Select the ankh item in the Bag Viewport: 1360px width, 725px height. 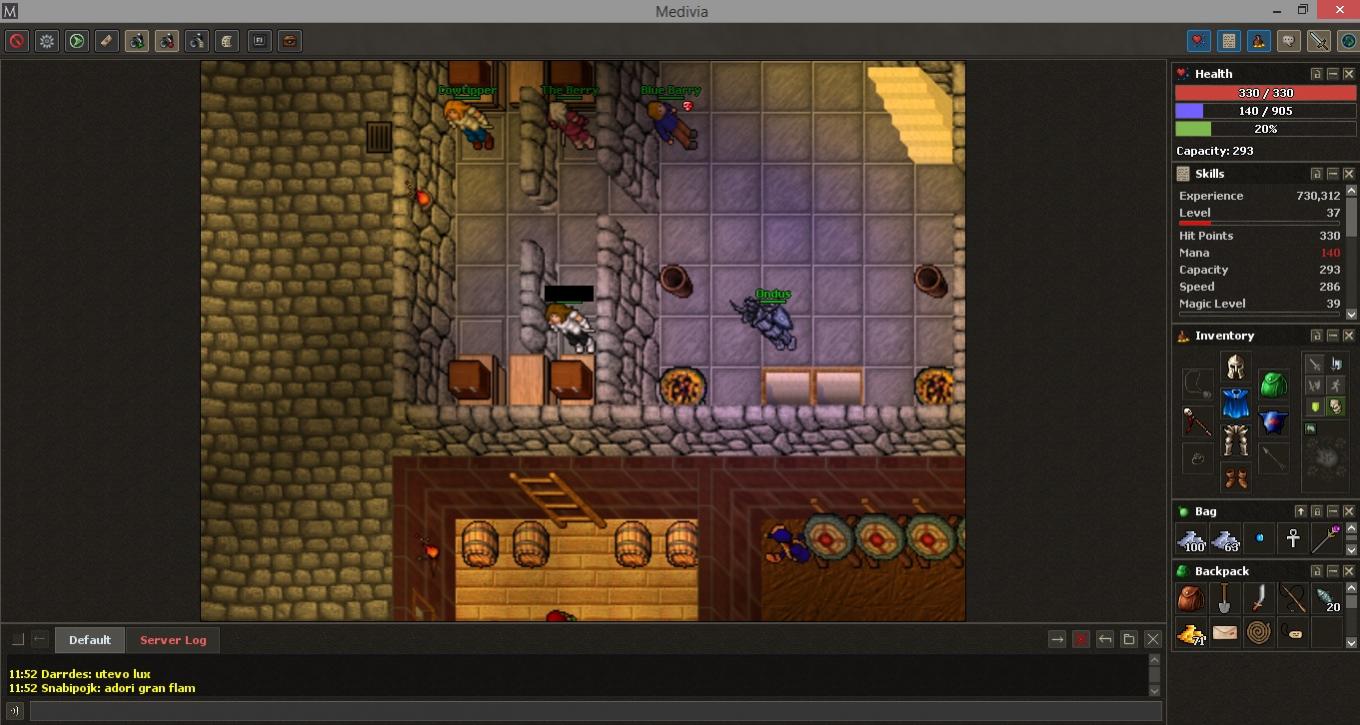[1293, 539]
